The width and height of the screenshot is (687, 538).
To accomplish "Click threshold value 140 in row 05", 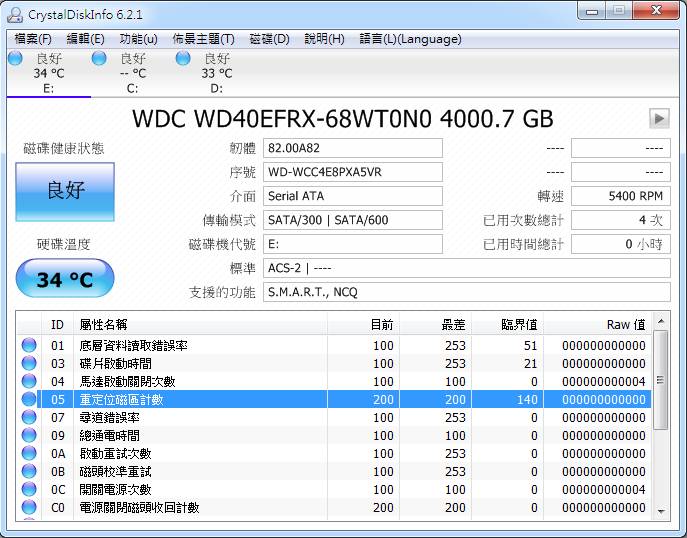I will click(x=526, y=399).
